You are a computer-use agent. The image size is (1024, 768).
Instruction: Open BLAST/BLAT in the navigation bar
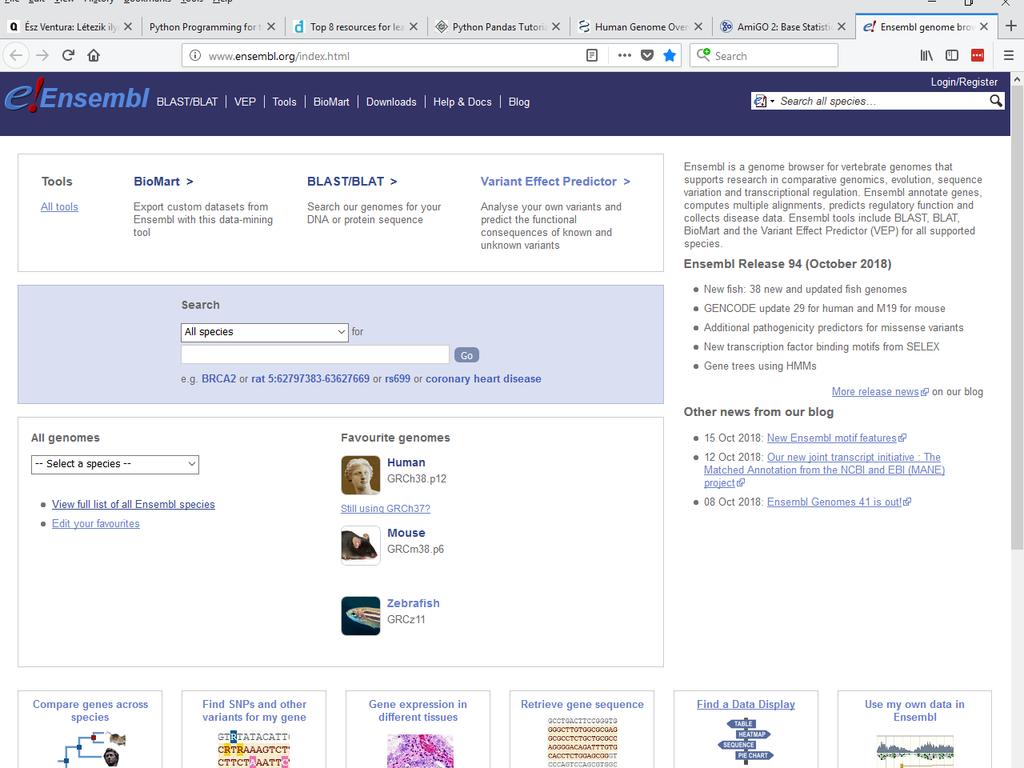187,102
